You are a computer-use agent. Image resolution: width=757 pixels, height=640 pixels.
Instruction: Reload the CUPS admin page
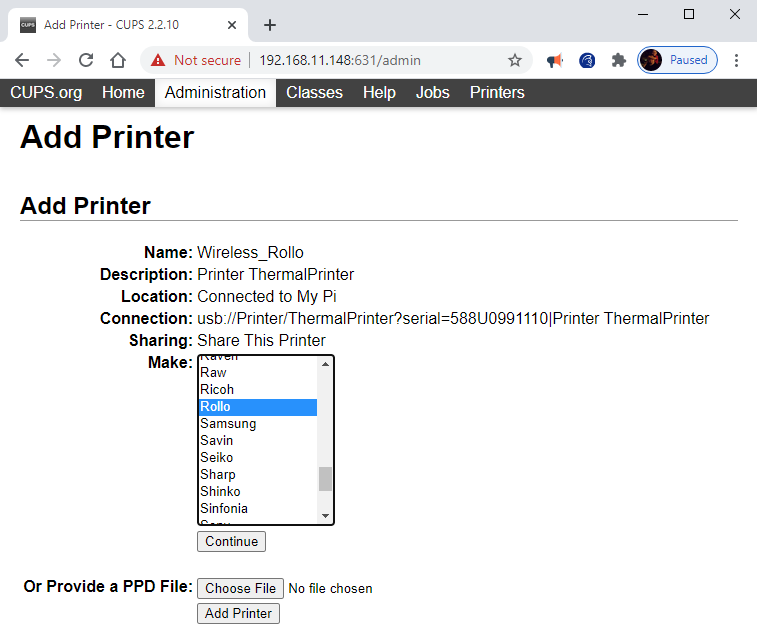[86, 60]
